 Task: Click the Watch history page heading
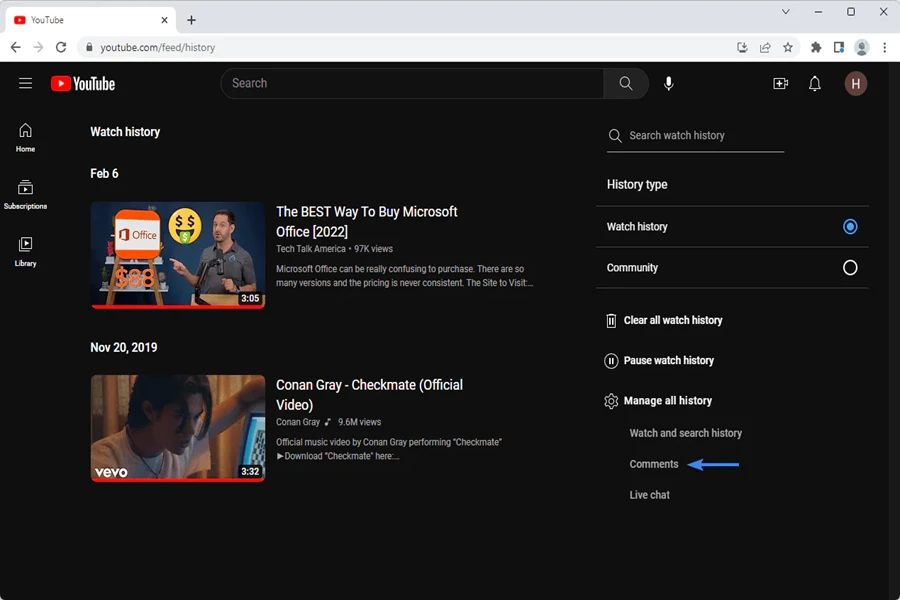tap(125, 132)
